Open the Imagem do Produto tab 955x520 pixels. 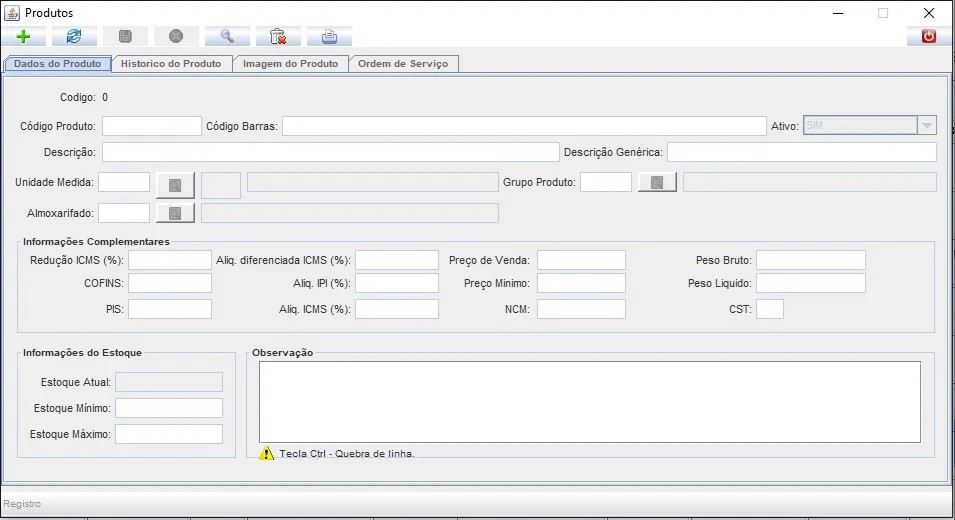(290, 63)
